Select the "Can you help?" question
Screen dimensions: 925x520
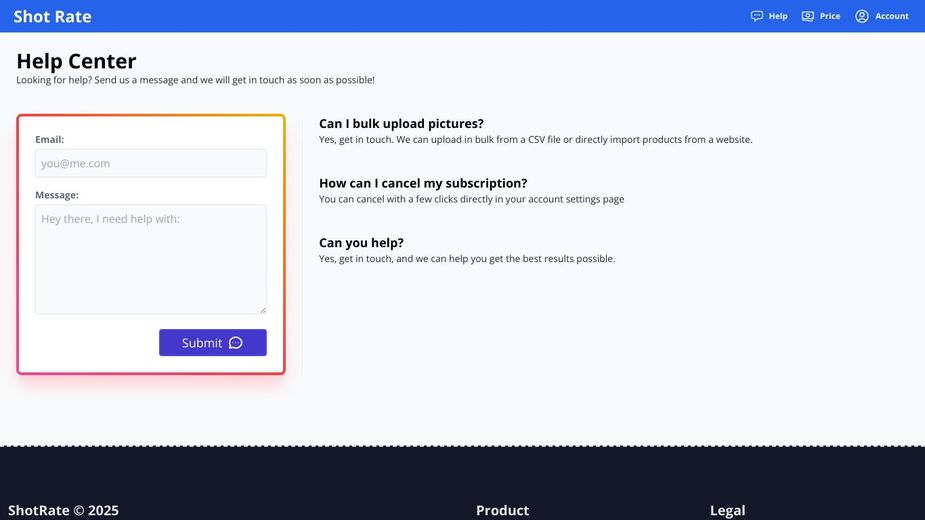click(361, 243)
